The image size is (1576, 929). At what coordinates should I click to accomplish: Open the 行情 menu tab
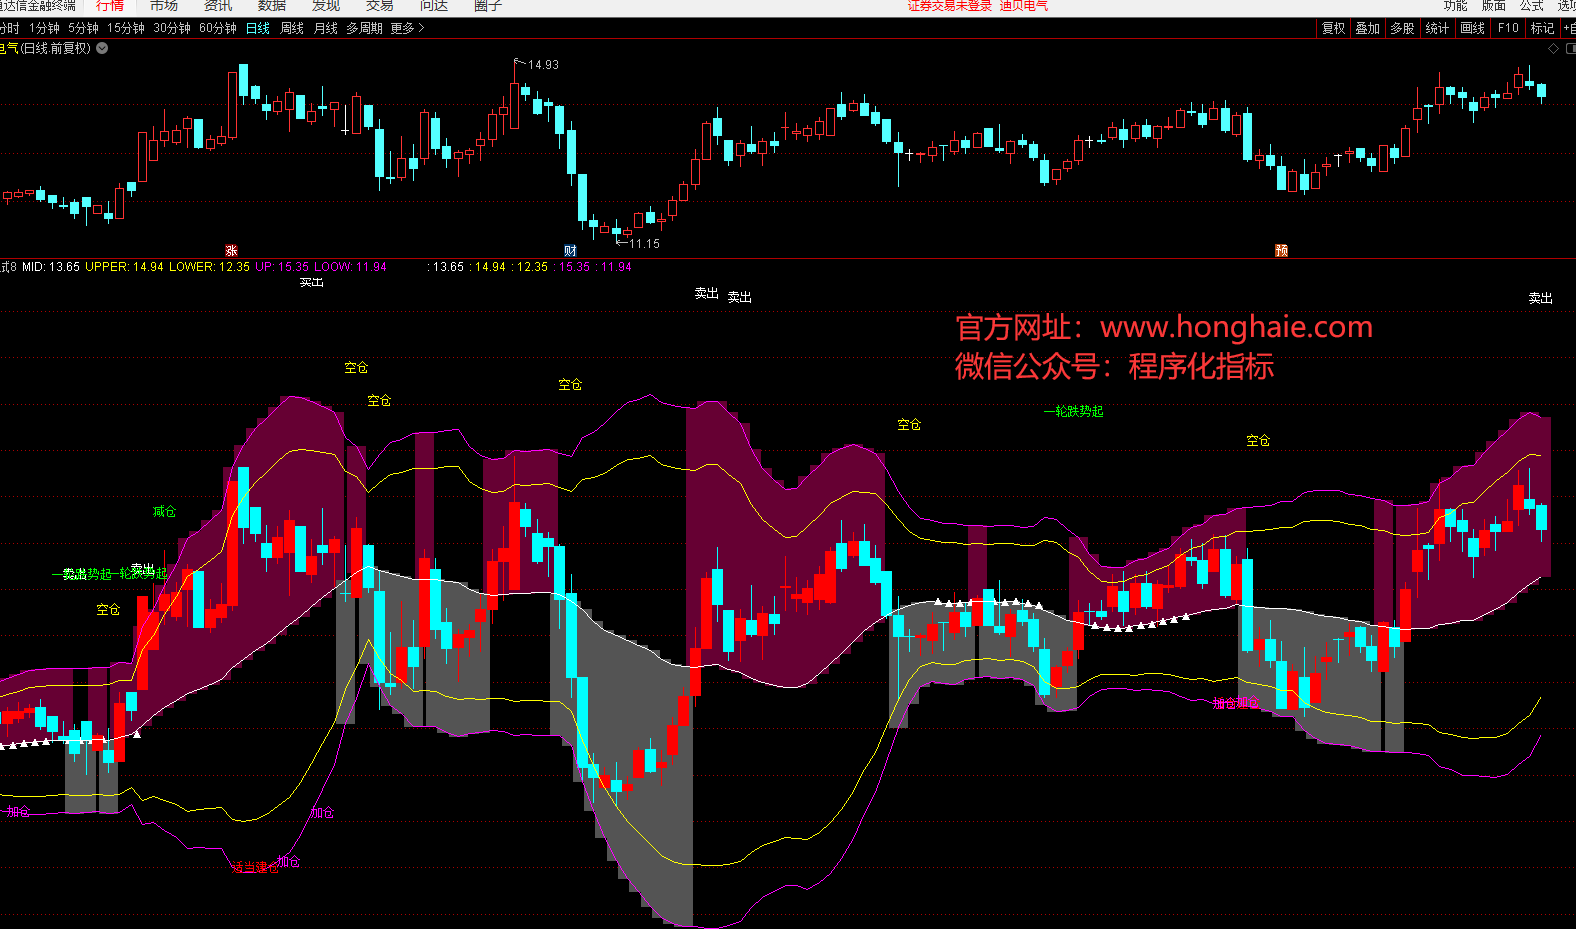[110, 6]
